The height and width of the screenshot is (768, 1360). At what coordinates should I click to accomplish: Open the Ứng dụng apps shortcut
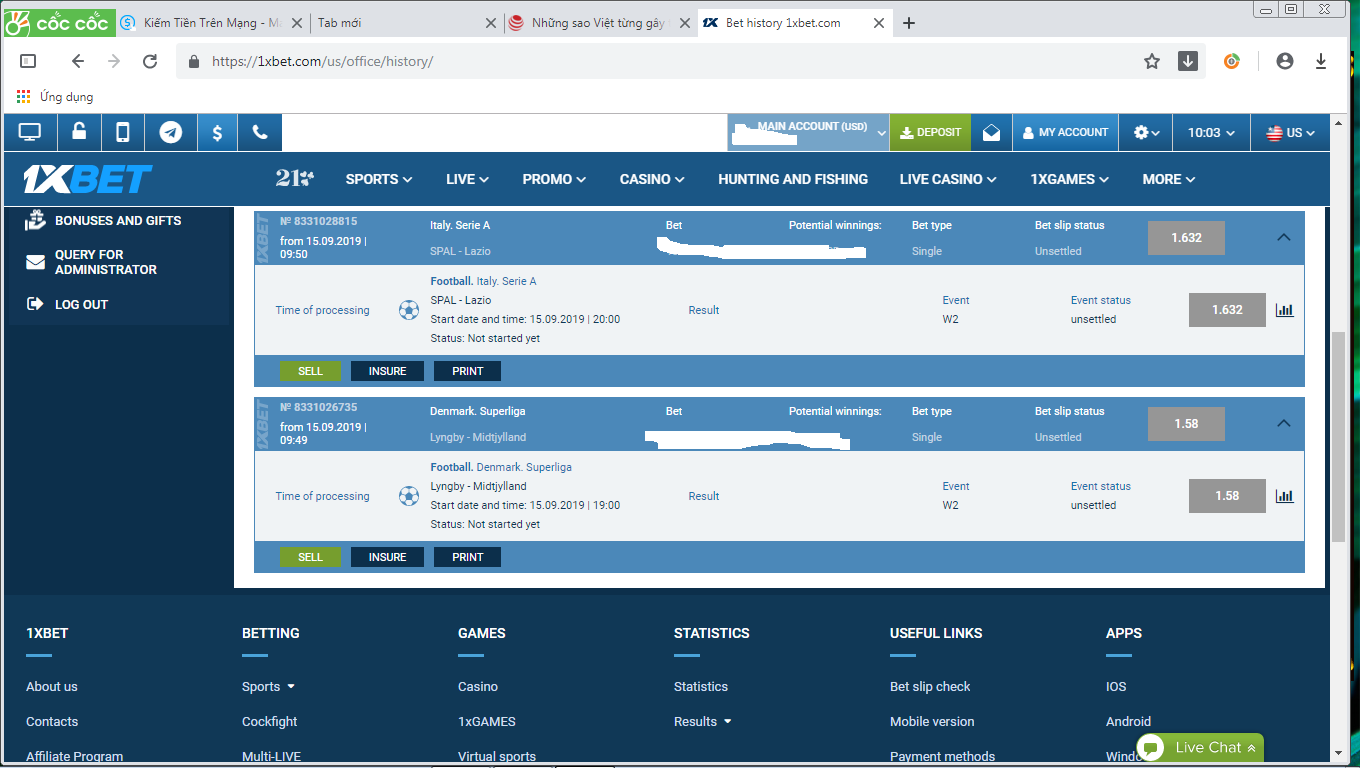[56, 97]
